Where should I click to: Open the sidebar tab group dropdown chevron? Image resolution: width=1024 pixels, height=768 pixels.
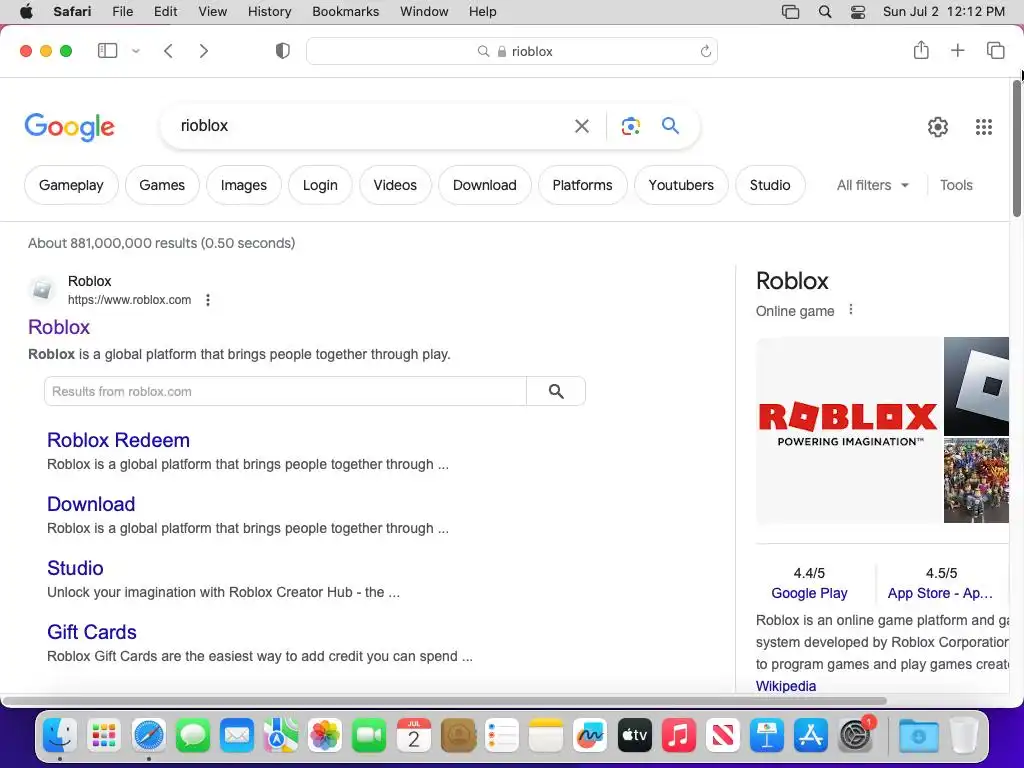136,51
